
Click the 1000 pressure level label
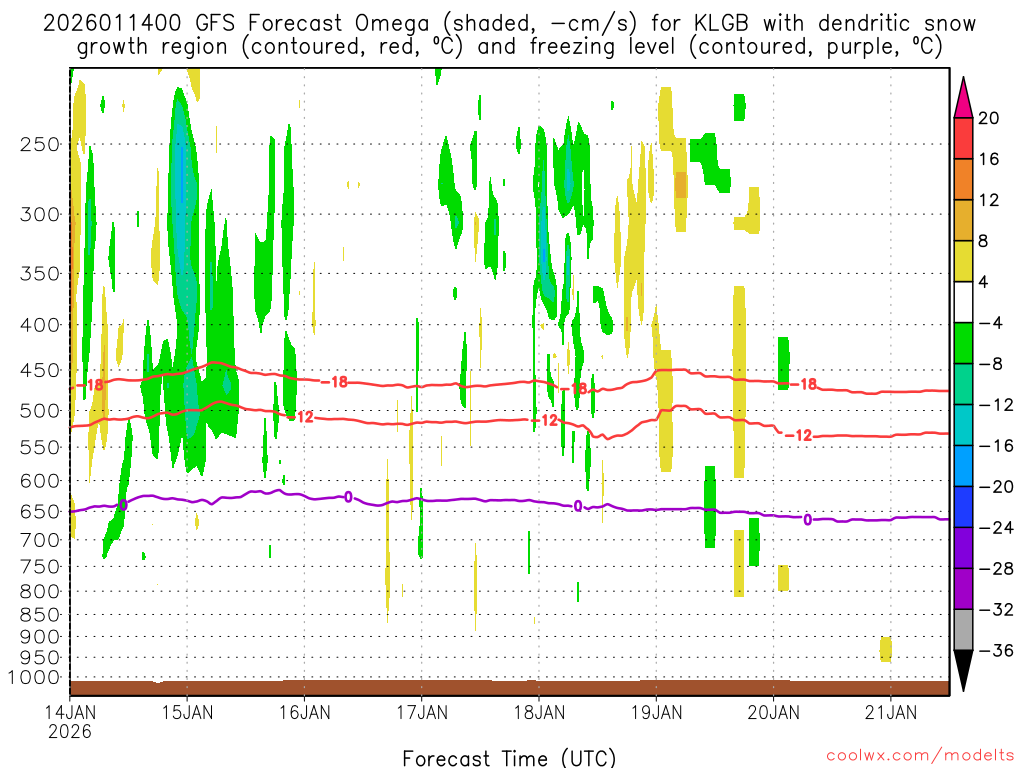pyautogui.click(x=35, y=677)
